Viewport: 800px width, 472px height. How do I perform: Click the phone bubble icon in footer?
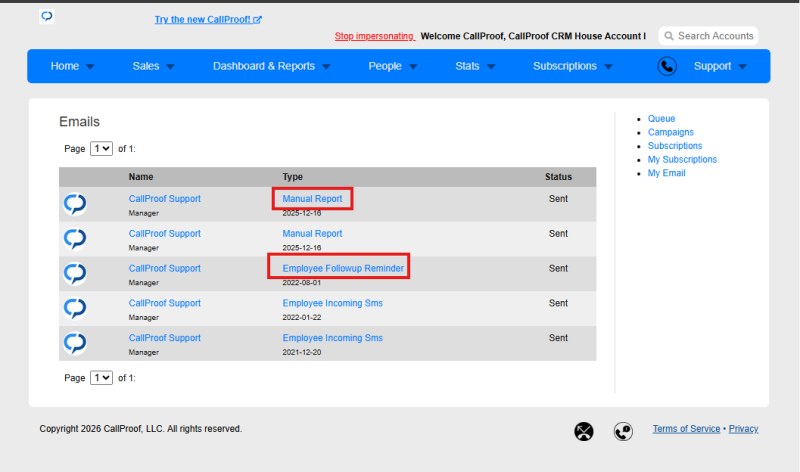click(623, 432)
